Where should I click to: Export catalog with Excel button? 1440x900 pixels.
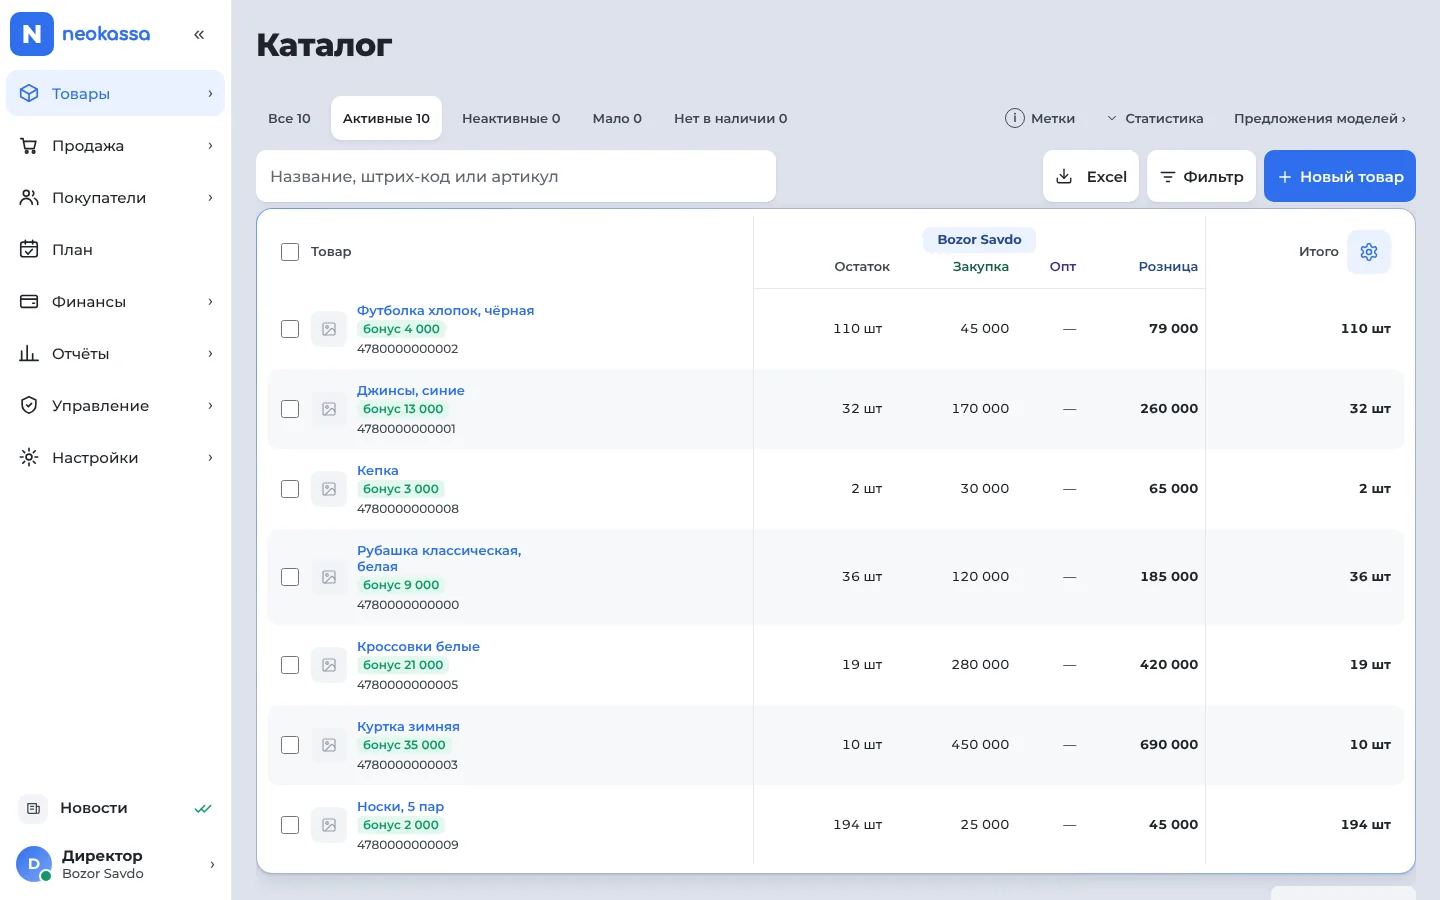click(1091, 176)
